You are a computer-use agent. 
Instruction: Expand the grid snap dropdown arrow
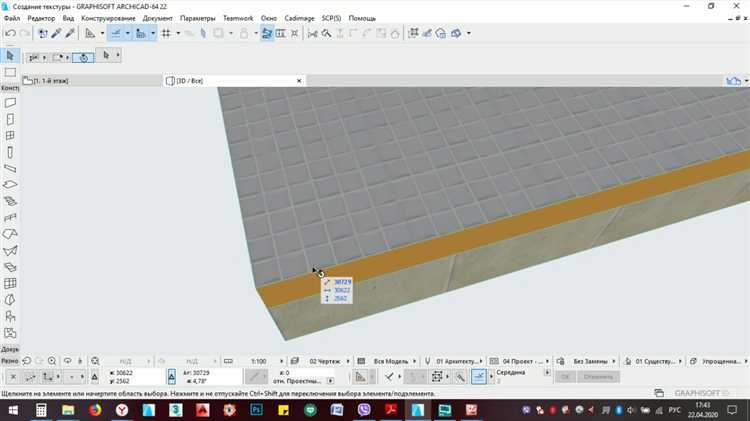178,33
